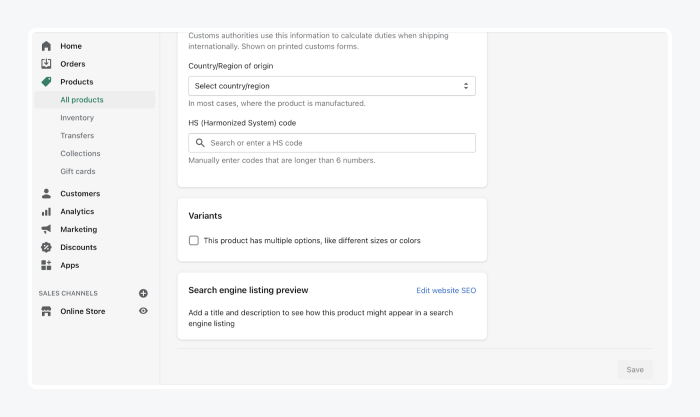Viewport: 700px width, 417px height.
Task: Click the Online Store shop icon
Action: tap(46, 311)
